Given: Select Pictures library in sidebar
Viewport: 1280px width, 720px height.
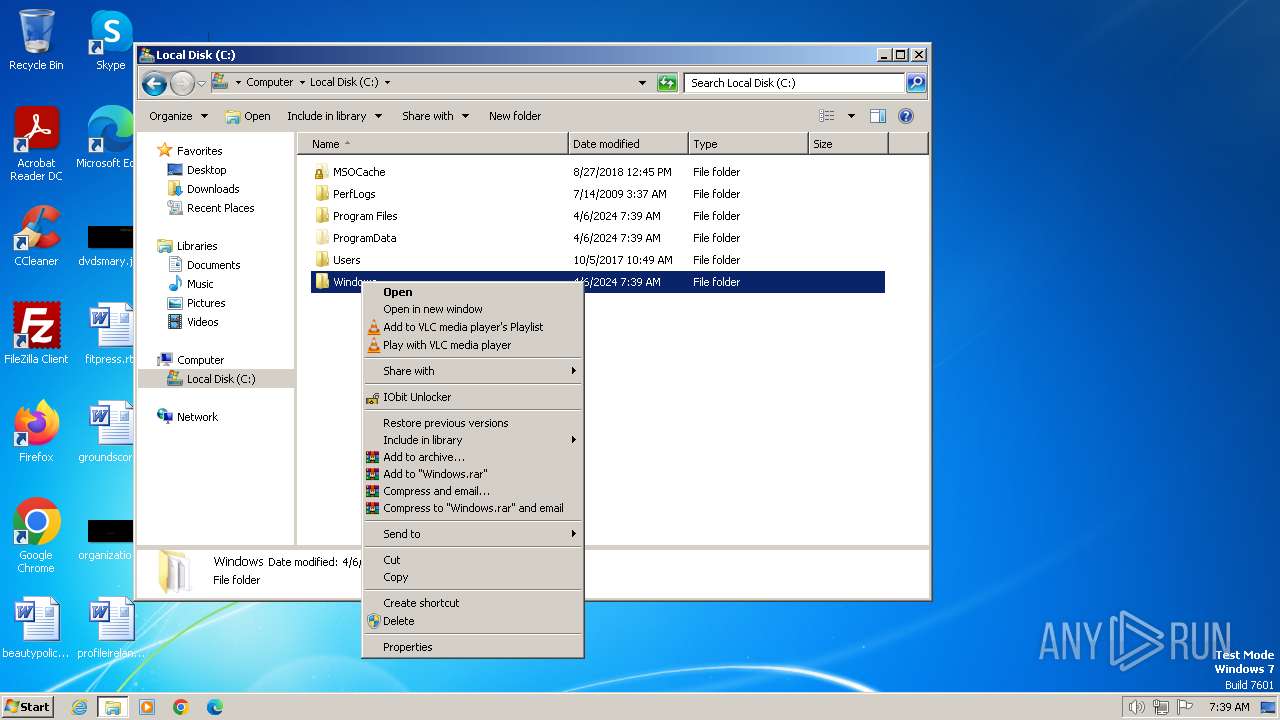Looking at the screenshot, I should click(206, 303).
